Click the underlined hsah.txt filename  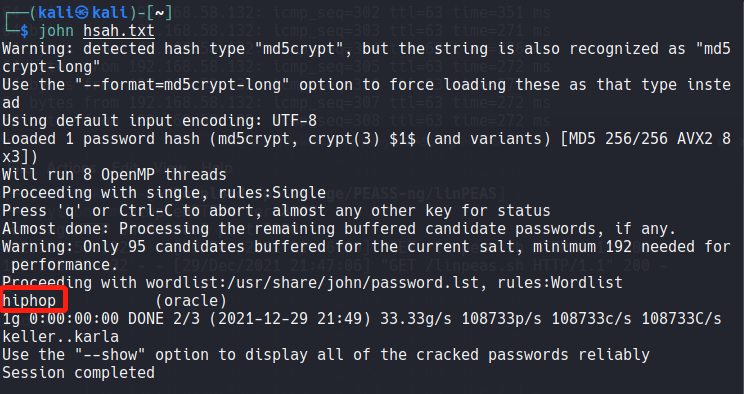click(119, 31)
